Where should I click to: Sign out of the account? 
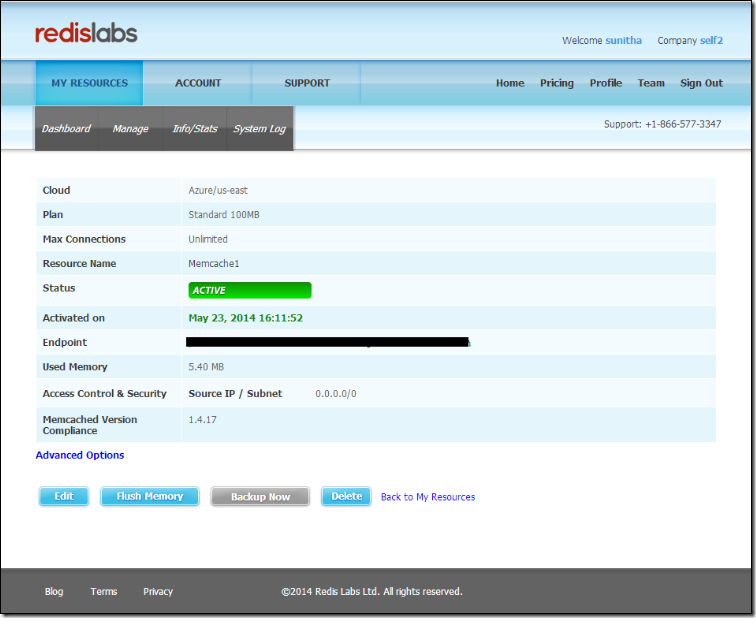pyautogui.click(x=702, y=83)
